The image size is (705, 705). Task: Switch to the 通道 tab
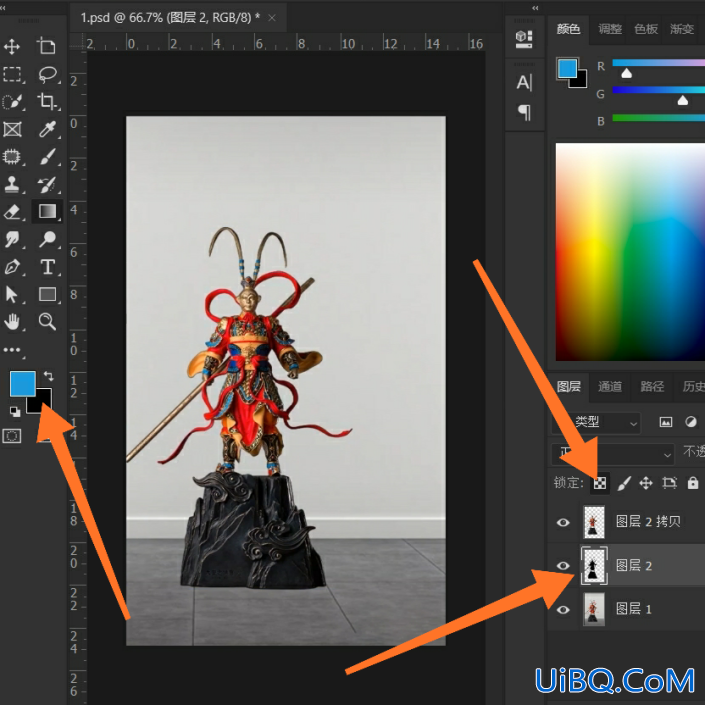pos(610,387)
